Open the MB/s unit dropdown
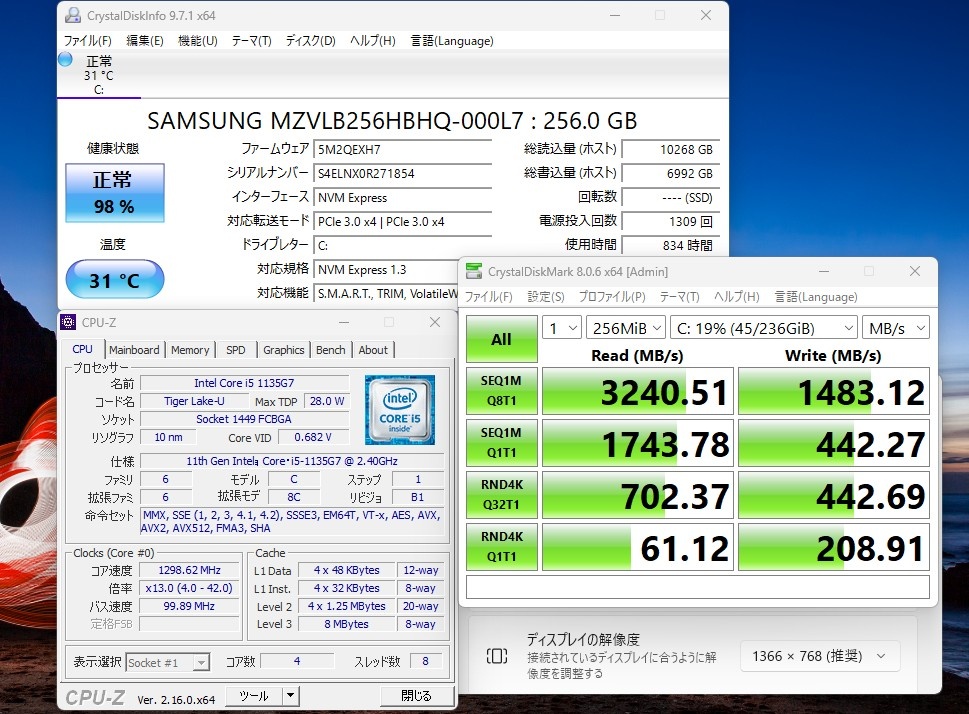The height and width of the screenshot is (714, 969). coord(894,328)
